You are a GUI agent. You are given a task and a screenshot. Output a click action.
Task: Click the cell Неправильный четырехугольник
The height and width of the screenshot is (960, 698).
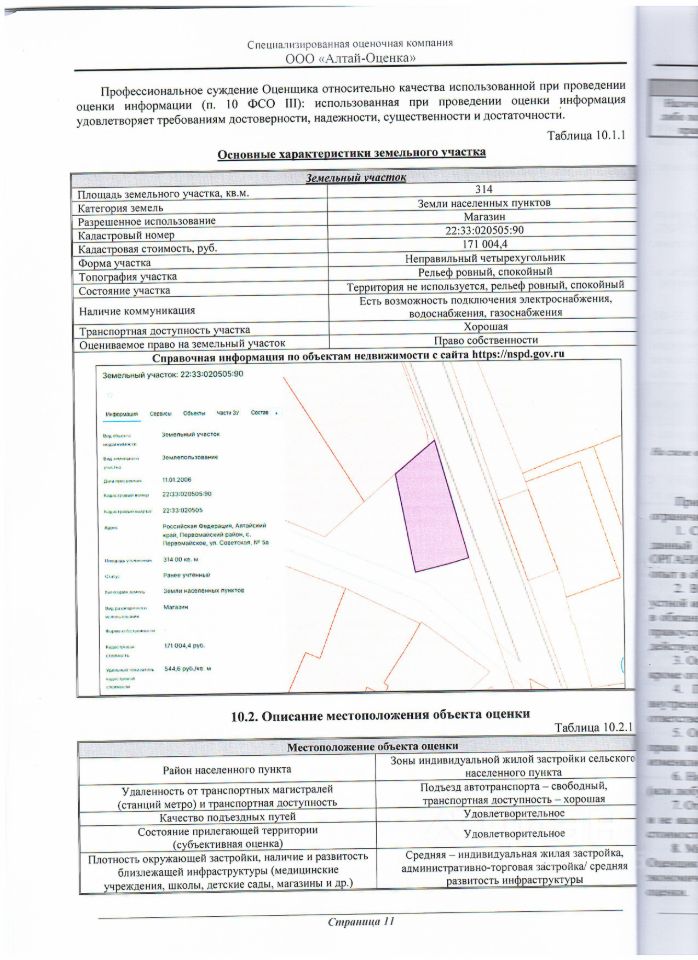485,258
